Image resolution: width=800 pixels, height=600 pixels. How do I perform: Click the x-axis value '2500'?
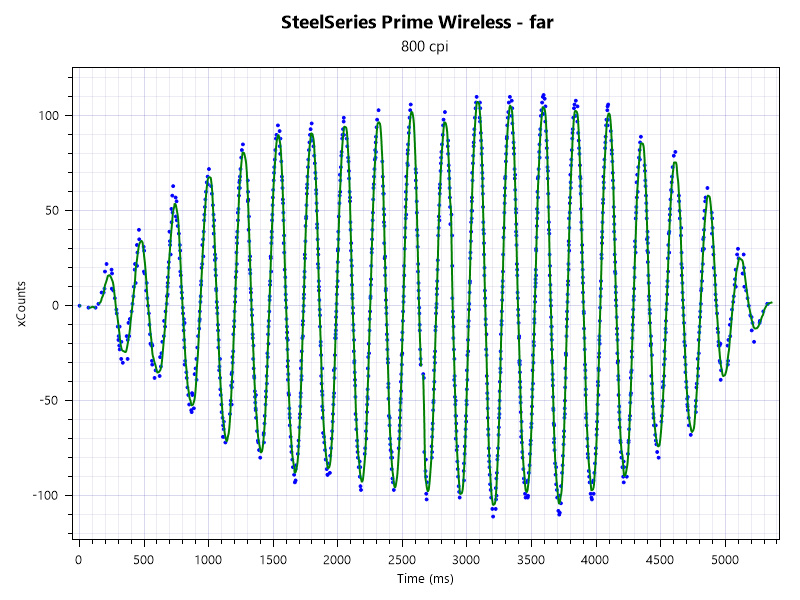(402, 560)
